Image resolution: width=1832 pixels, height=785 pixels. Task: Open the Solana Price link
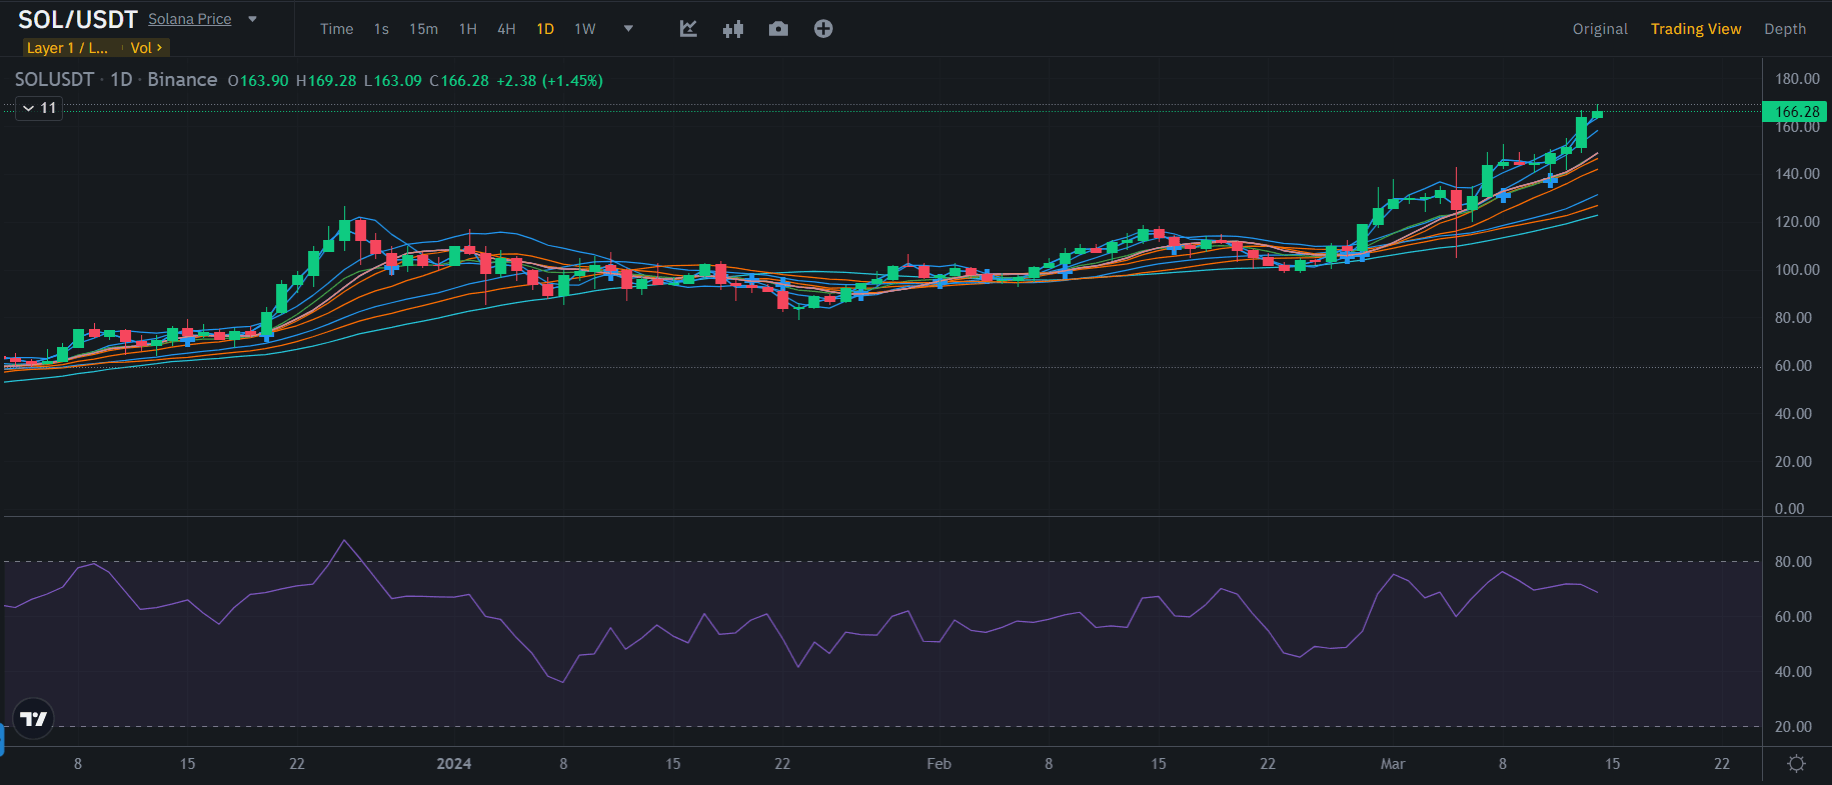point(190,19)
